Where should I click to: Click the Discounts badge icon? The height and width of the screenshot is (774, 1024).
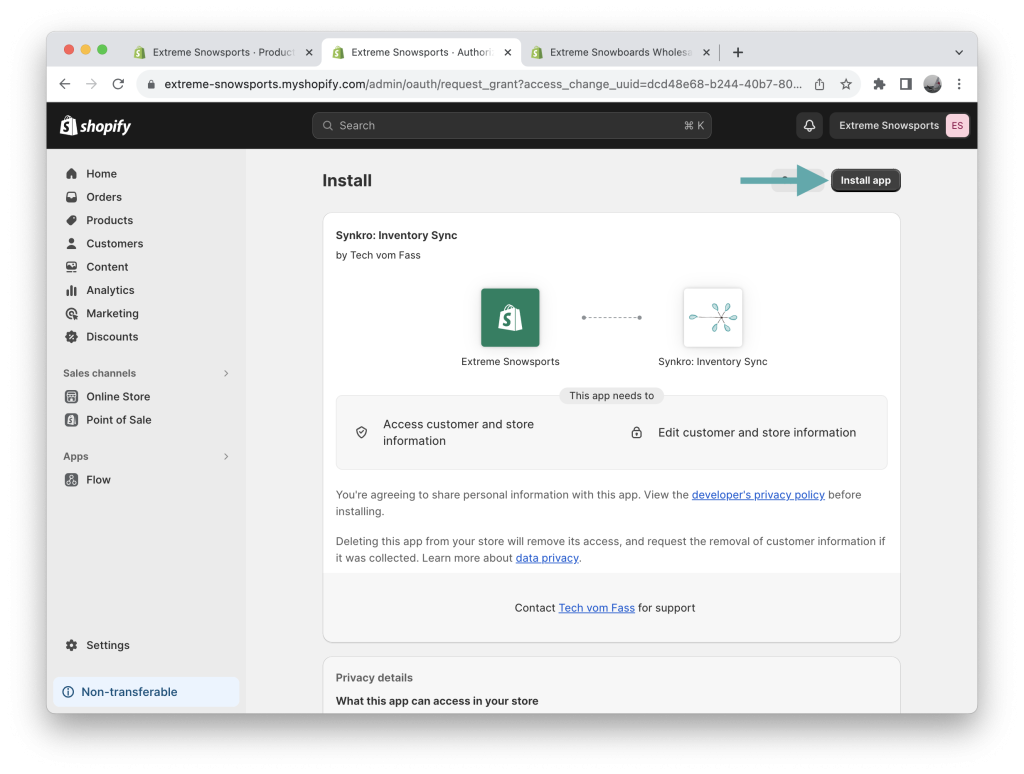point(72,336)
